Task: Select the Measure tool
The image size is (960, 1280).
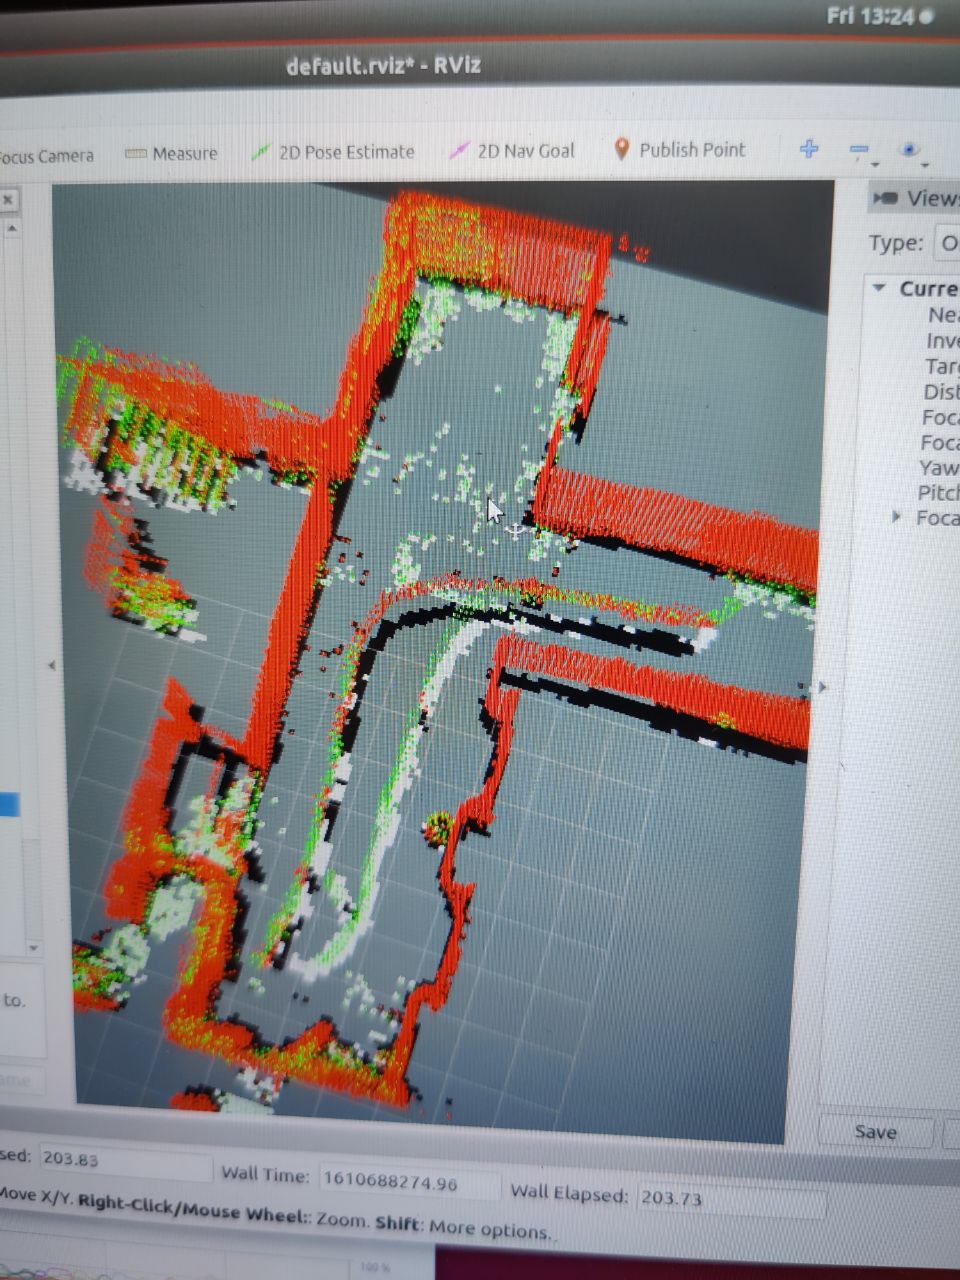Action: [x=171, y=154]
